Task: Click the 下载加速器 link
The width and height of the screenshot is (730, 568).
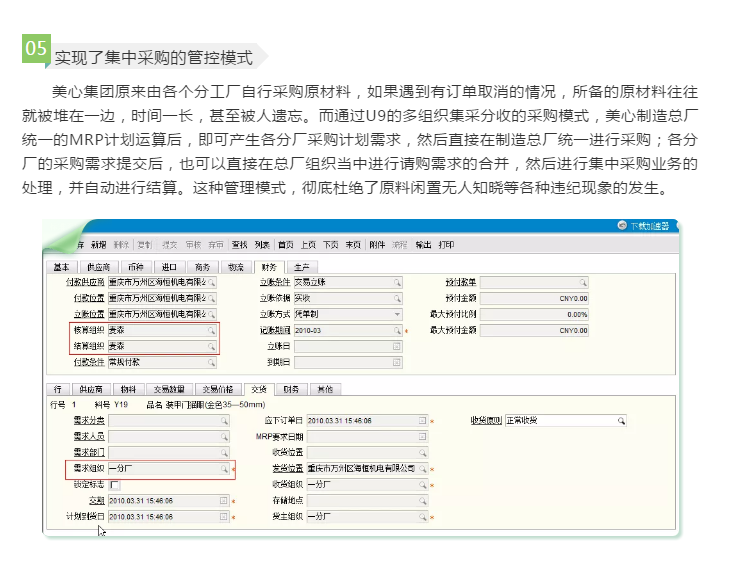Action: coord(650,226)
